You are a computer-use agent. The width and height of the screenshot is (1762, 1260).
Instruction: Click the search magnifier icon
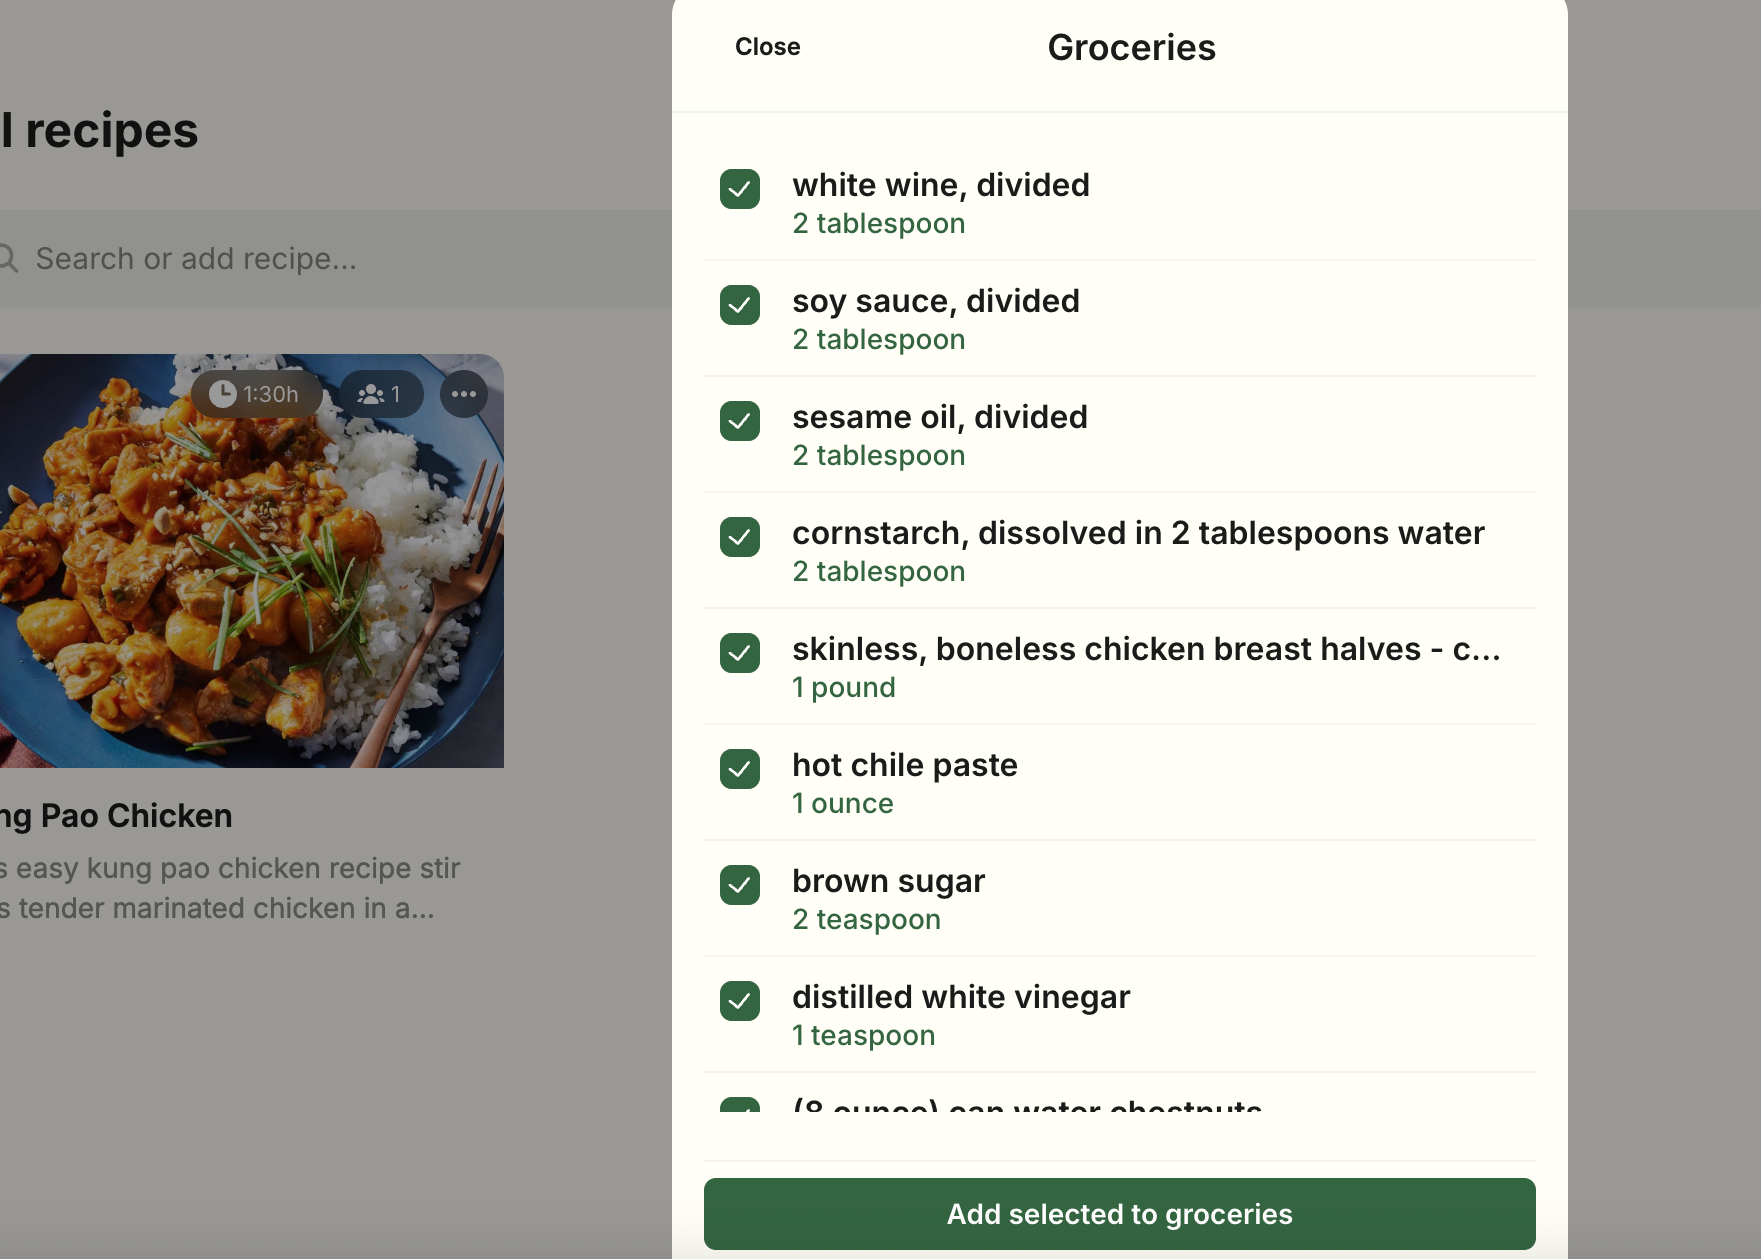[8, 259]
